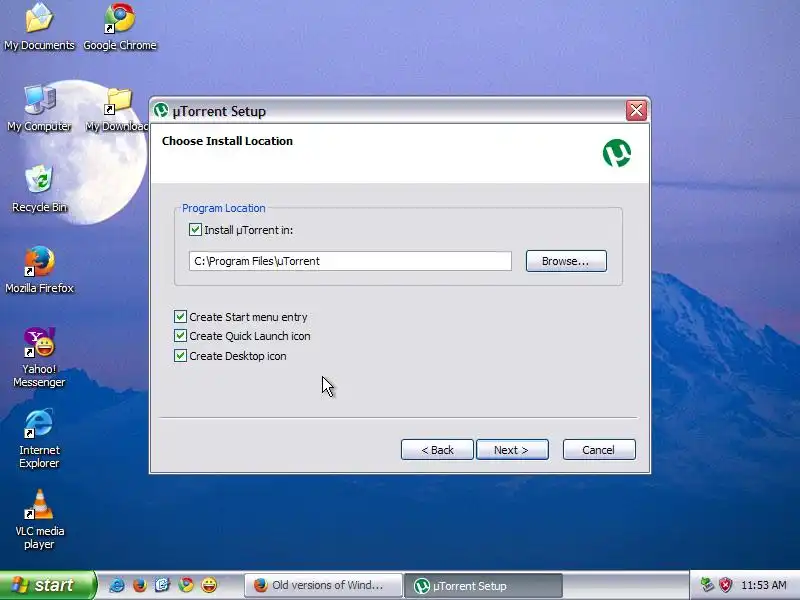The height and width of the screenshot is (600, 800).
Task: Click the install path text field
Action: click(x=350, y=261)
